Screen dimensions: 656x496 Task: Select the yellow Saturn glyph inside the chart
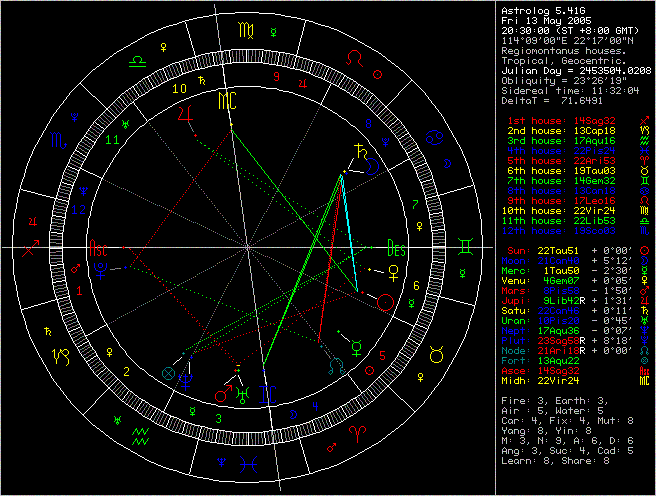click(x=357, y=154)
